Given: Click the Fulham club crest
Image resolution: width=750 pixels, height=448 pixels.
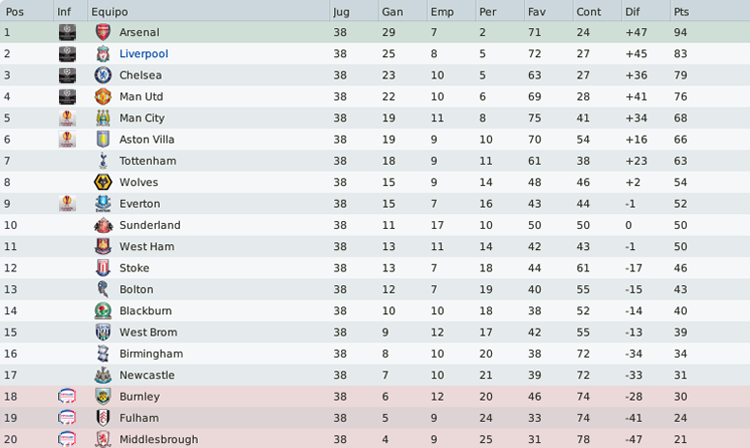Looking at the screenshot, I should [x=102, y=418].
